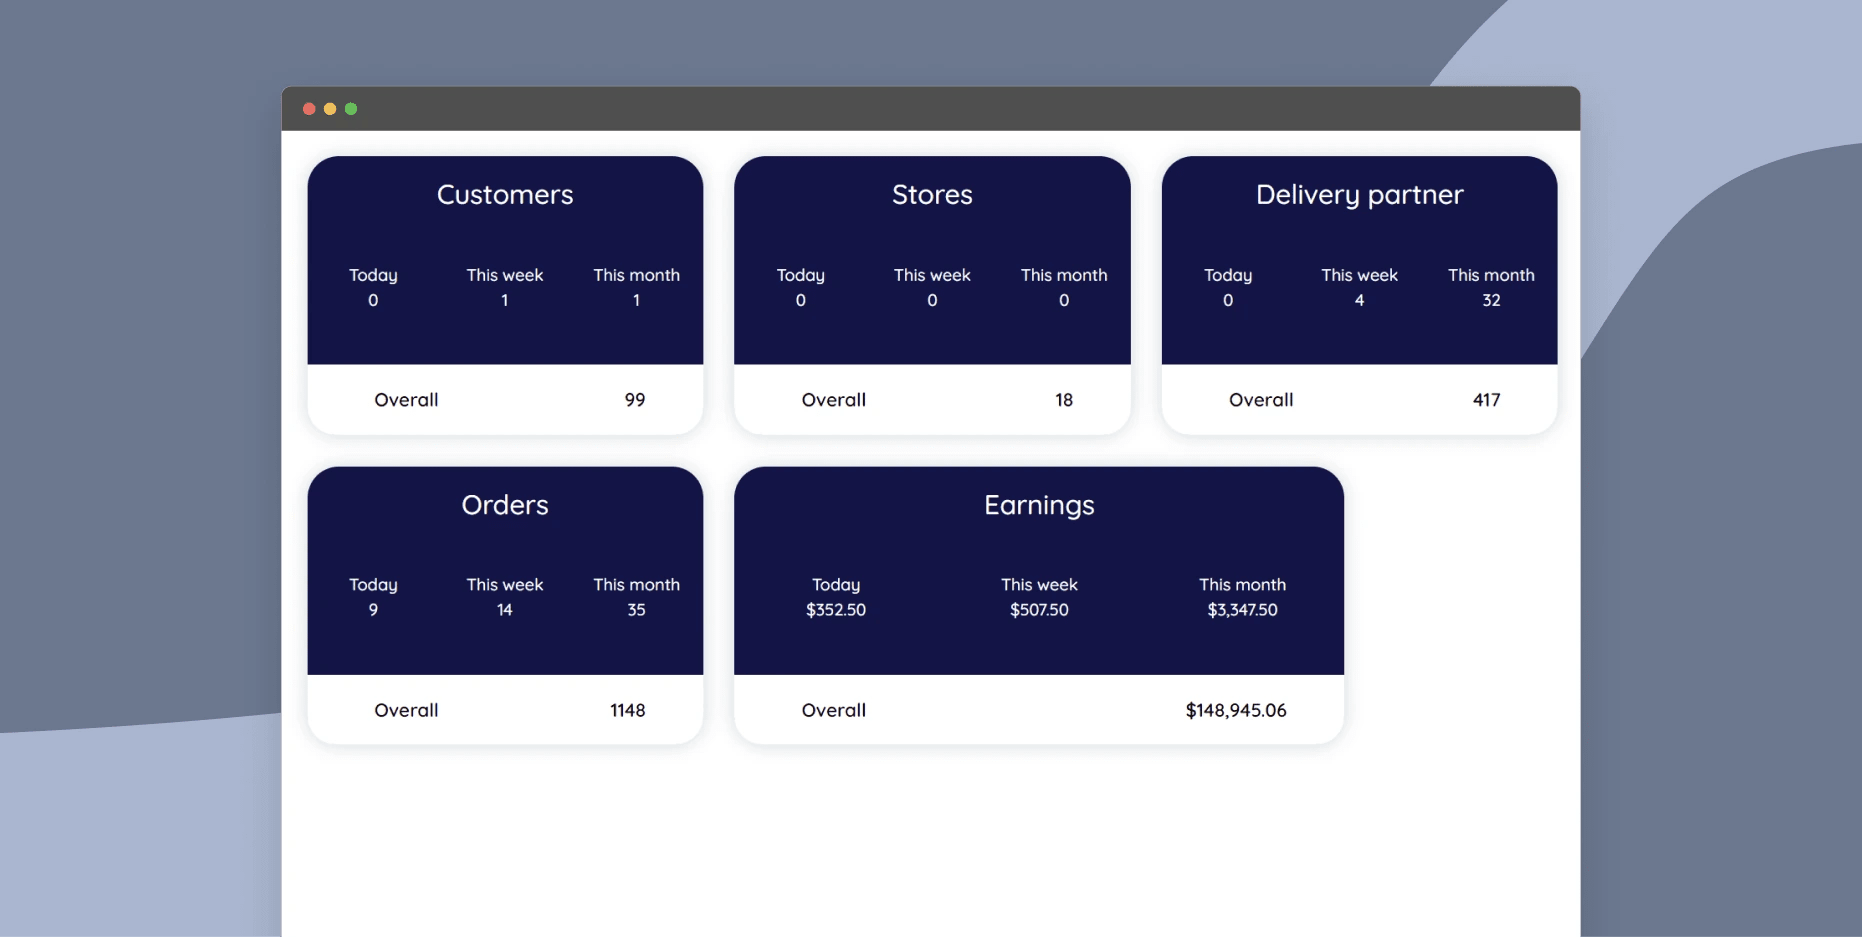Click the yellow minimize window dot

[330, 109]
